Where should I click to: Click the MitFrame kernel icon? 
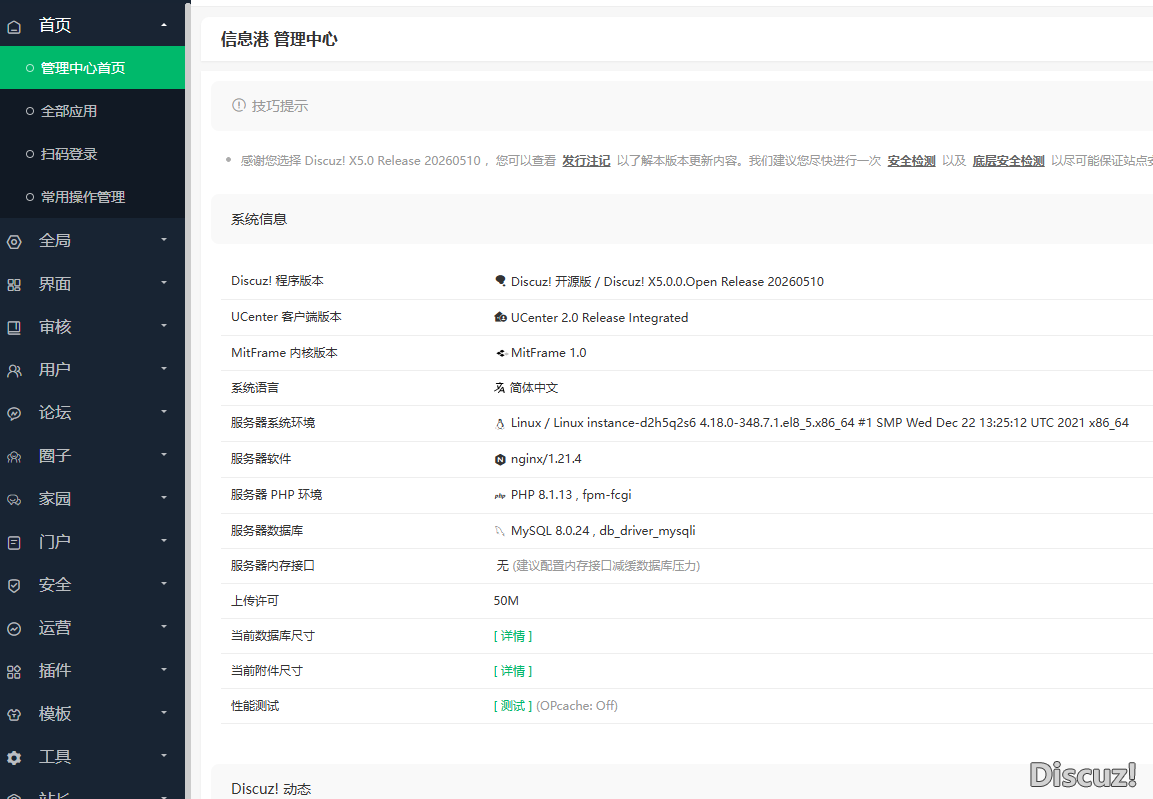coord(500,353)
